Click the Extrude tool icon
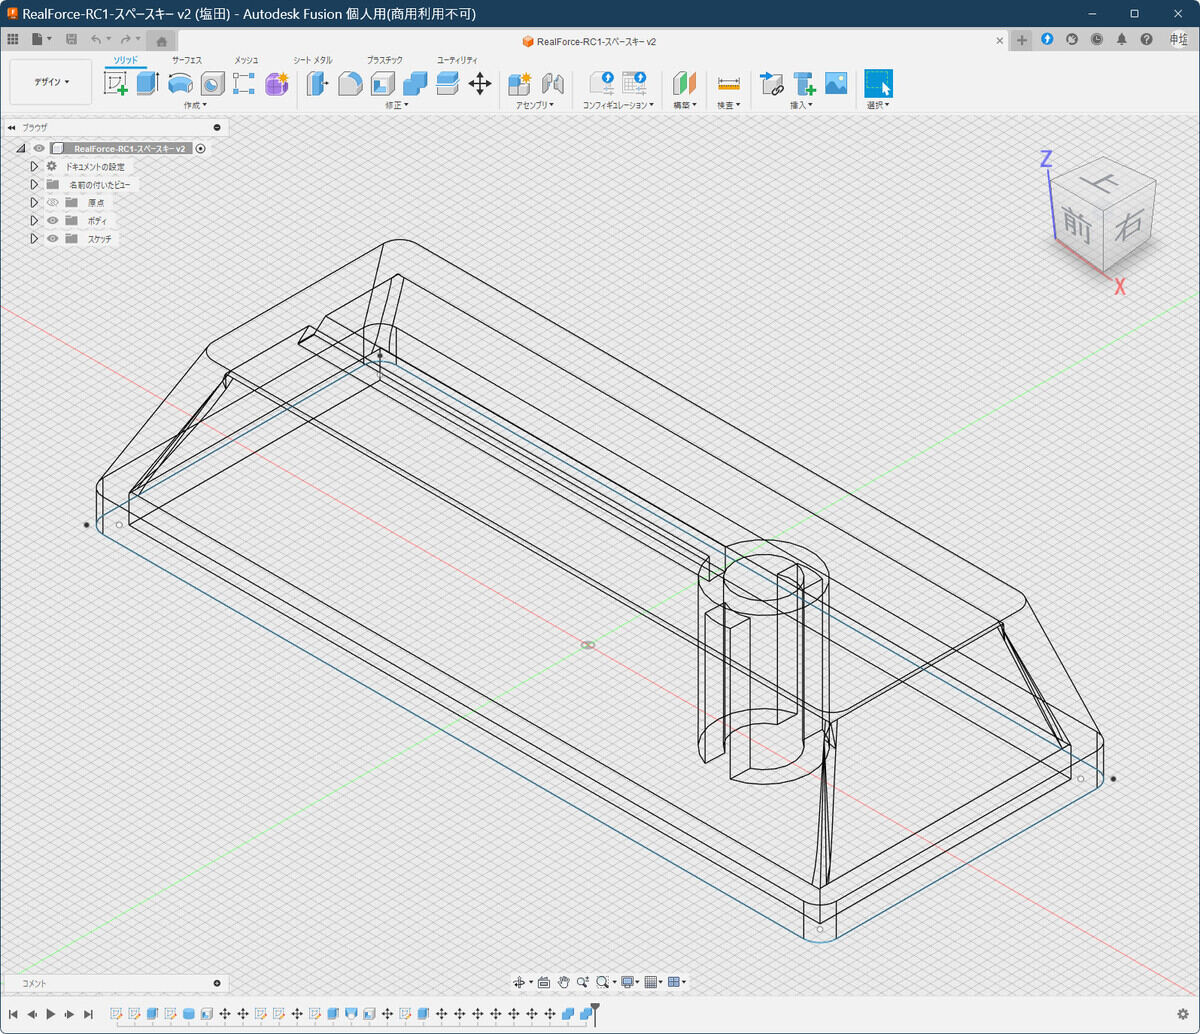The image size is (1200, 1034). (148, 84)
